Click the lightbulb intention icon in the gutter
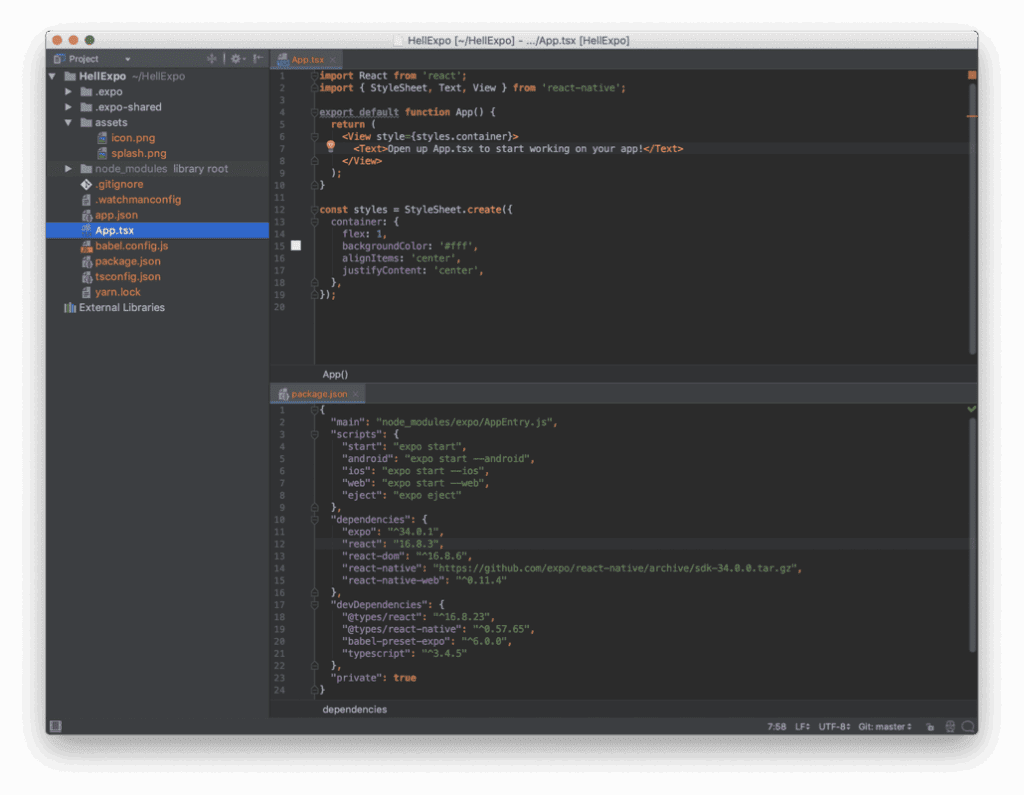 coord(331,147)
